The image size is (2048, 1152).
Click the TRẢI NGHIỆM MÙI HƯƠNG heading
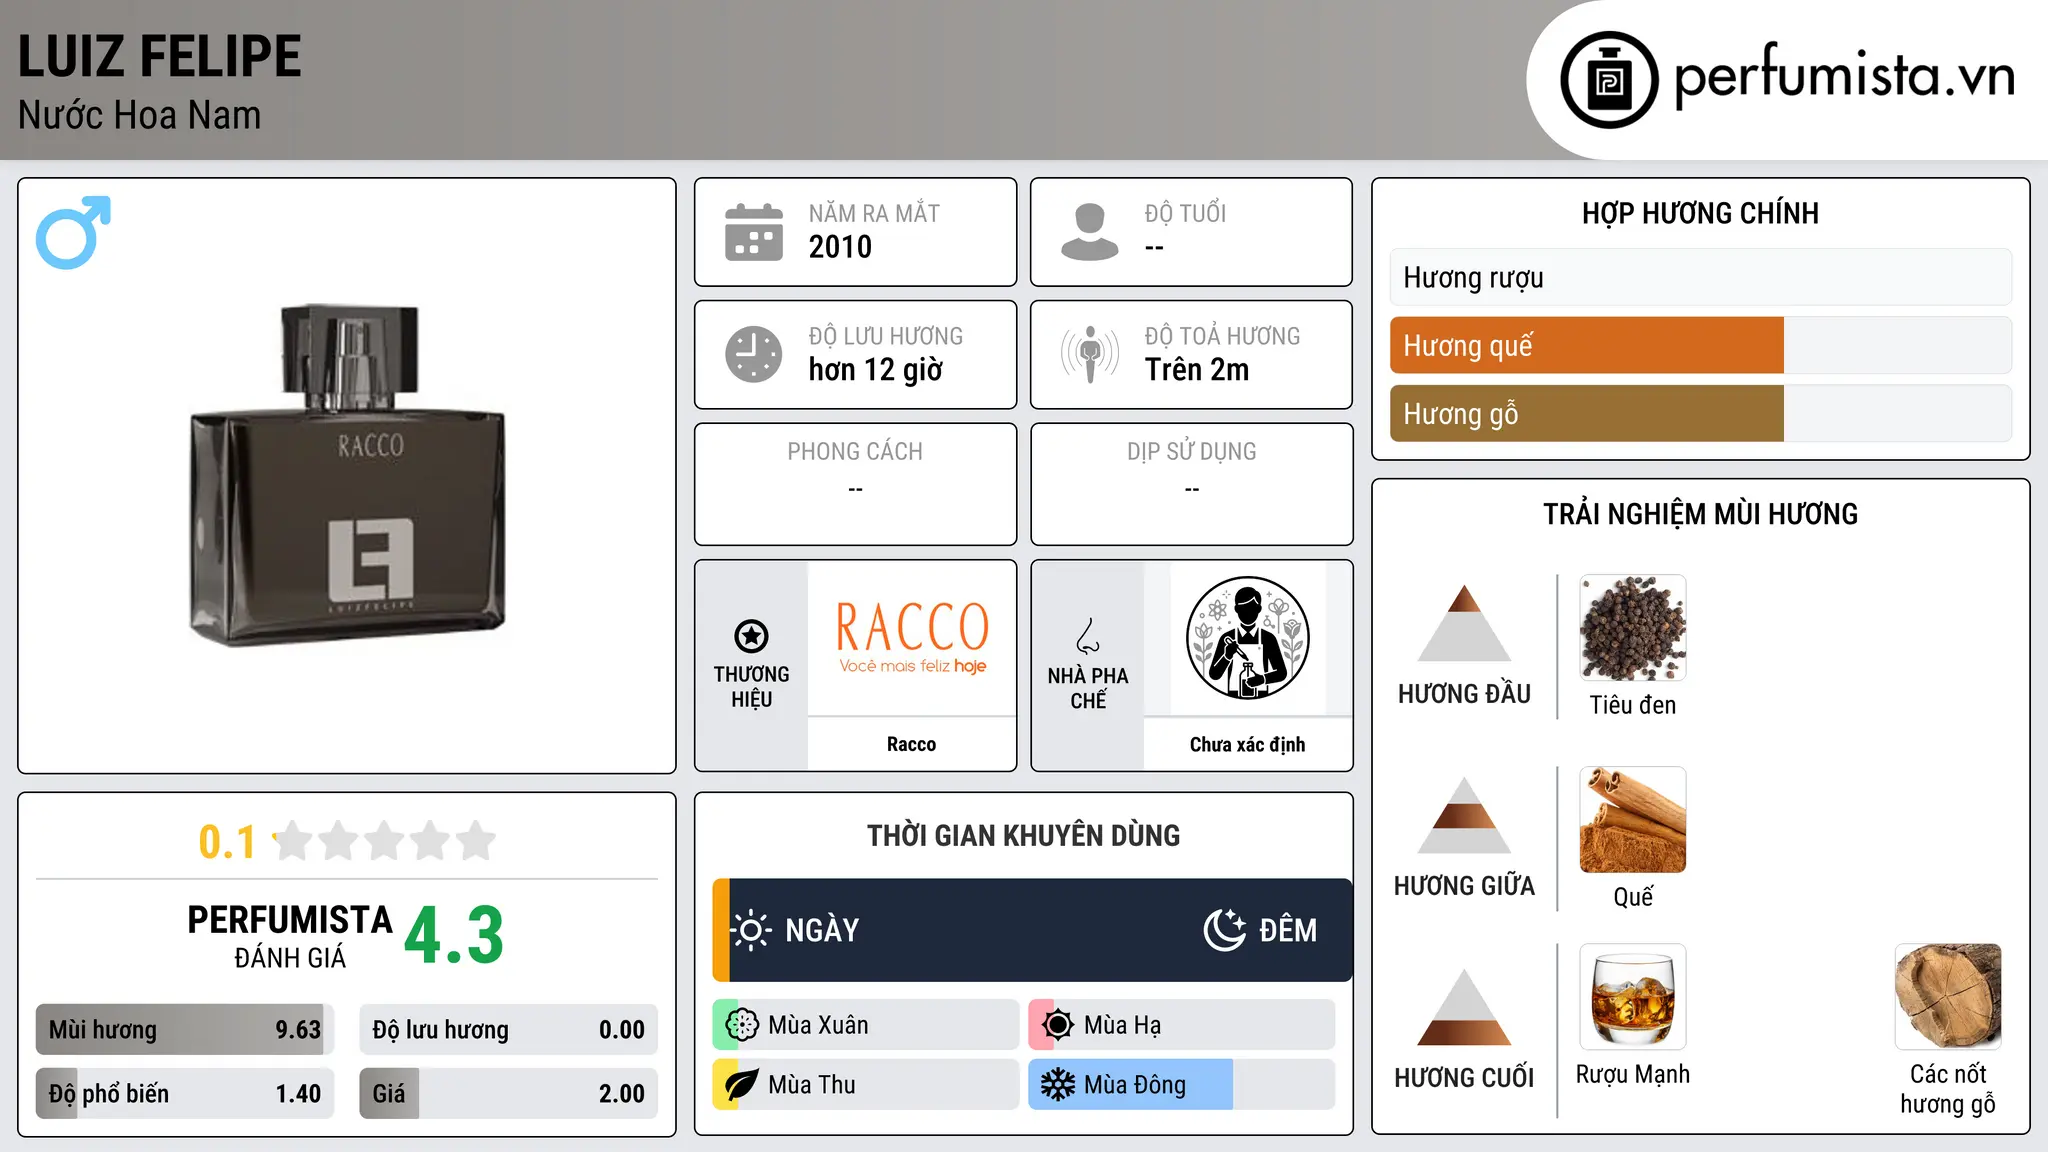pos(1701,514)
